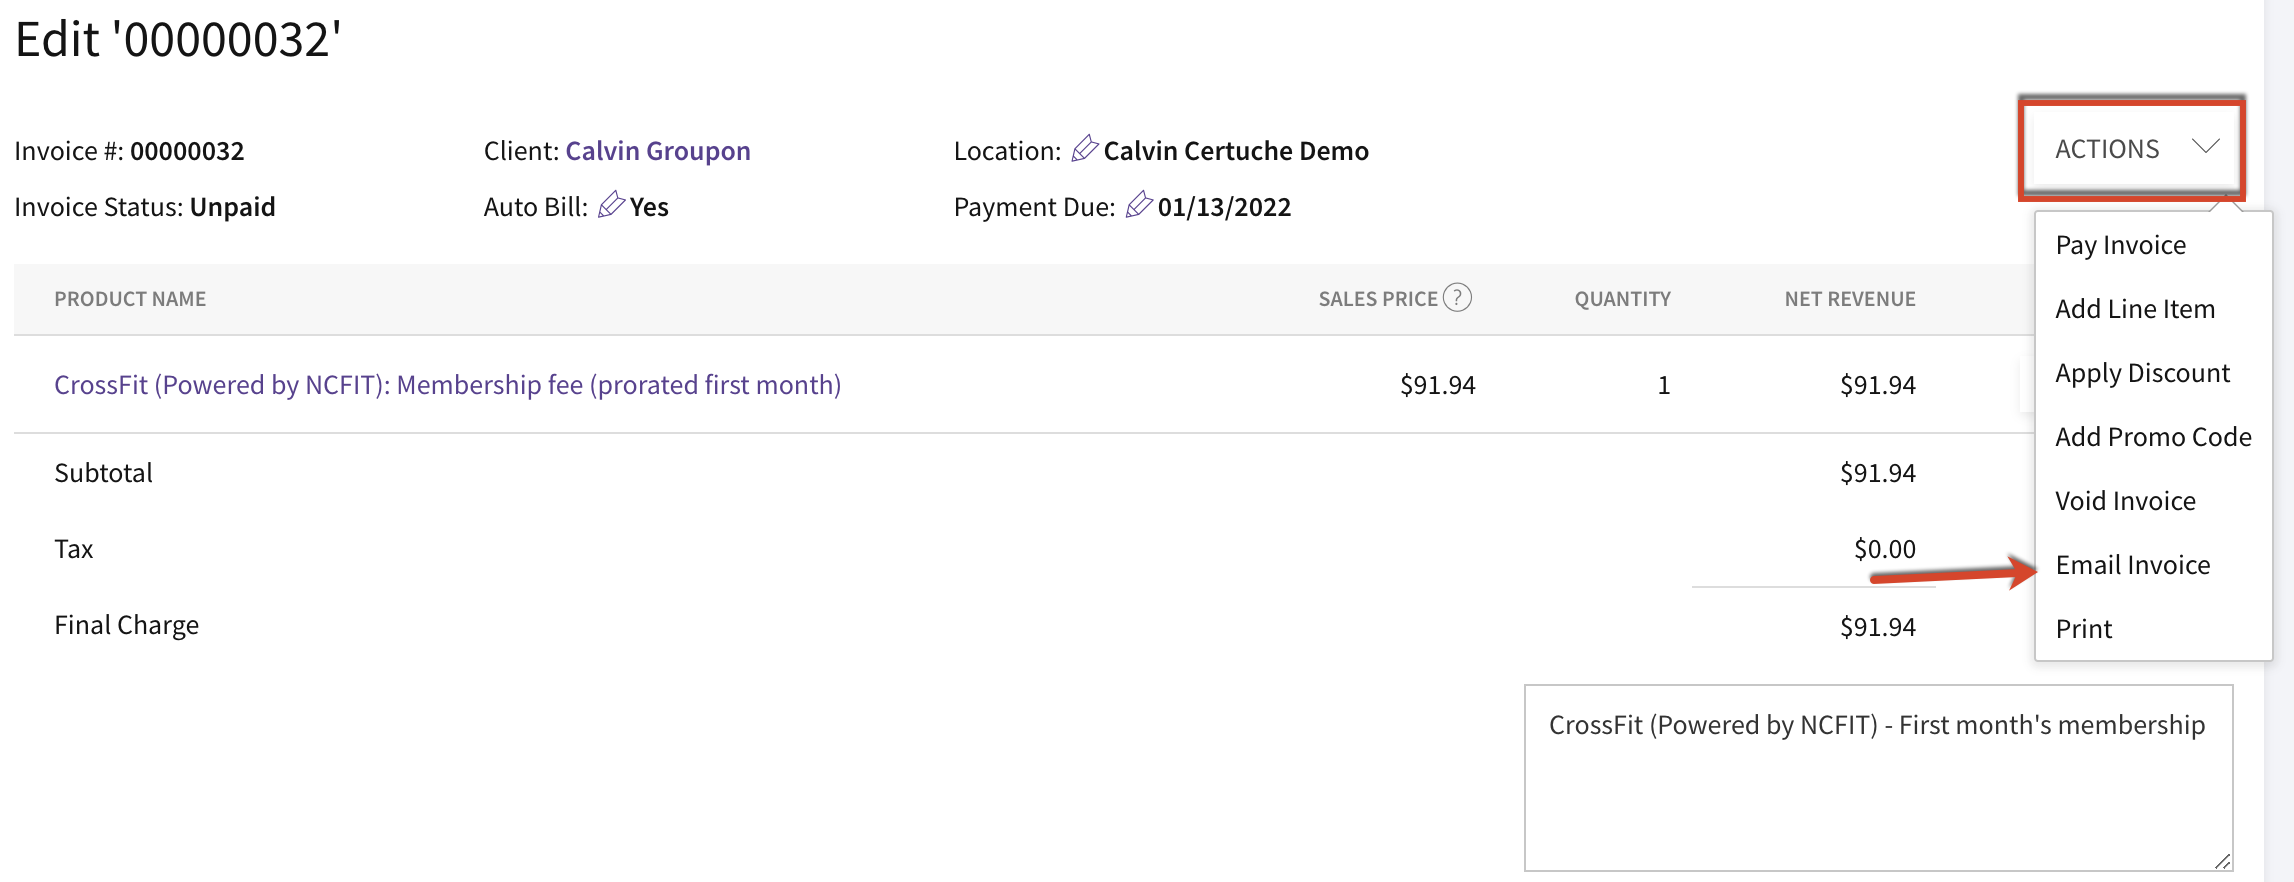Select Apply Discount in actions menu
2294x882 pixels.
pyautogui.click(x=2142, y=373)
